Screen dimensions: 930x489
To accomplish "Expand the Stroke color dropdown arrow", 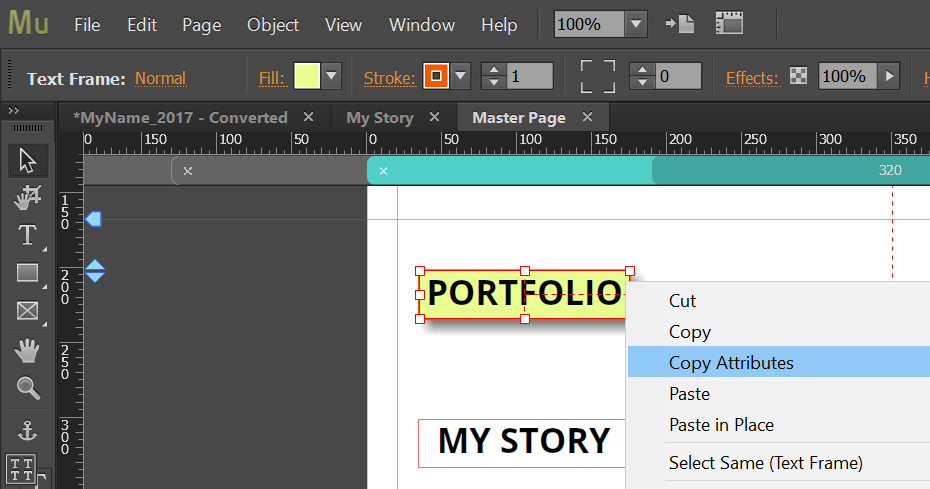I will (x=460, y=76).
